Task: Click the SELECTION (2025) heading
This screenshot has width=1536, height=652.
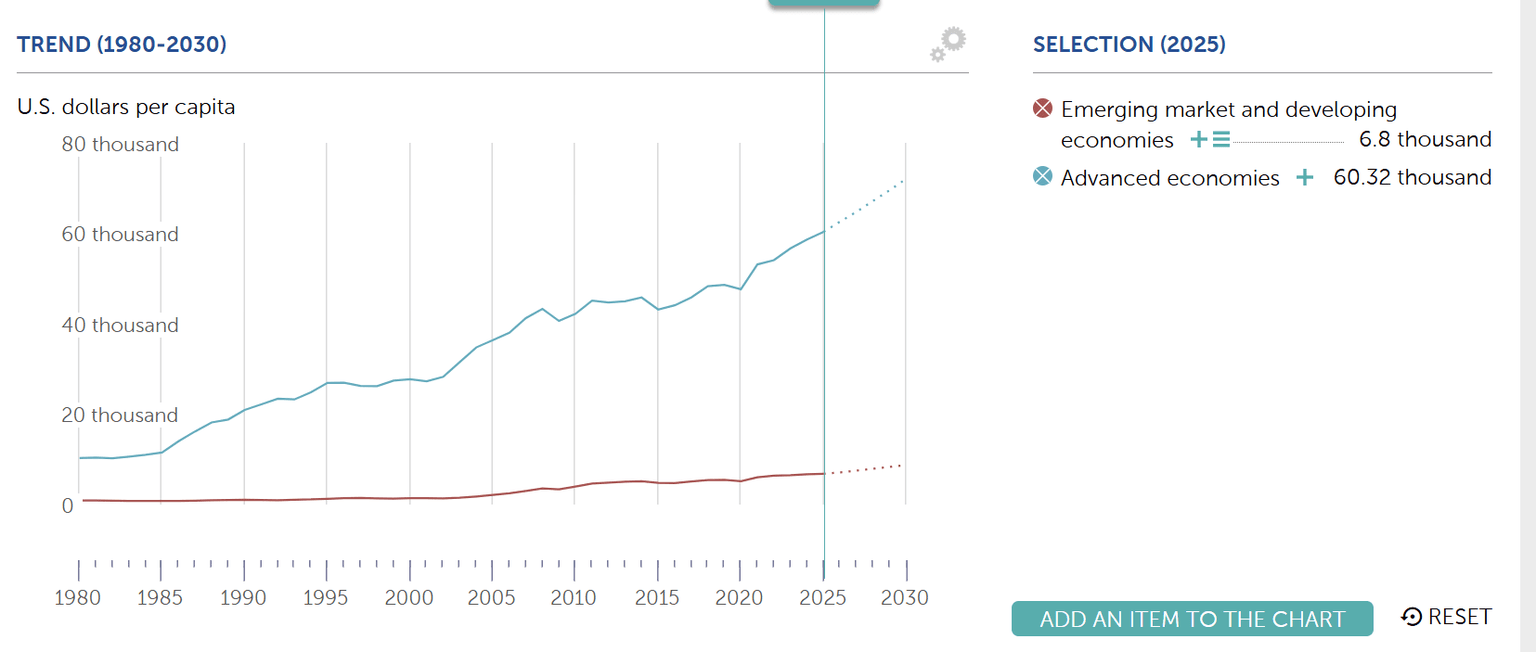Action: [1129, 44]
